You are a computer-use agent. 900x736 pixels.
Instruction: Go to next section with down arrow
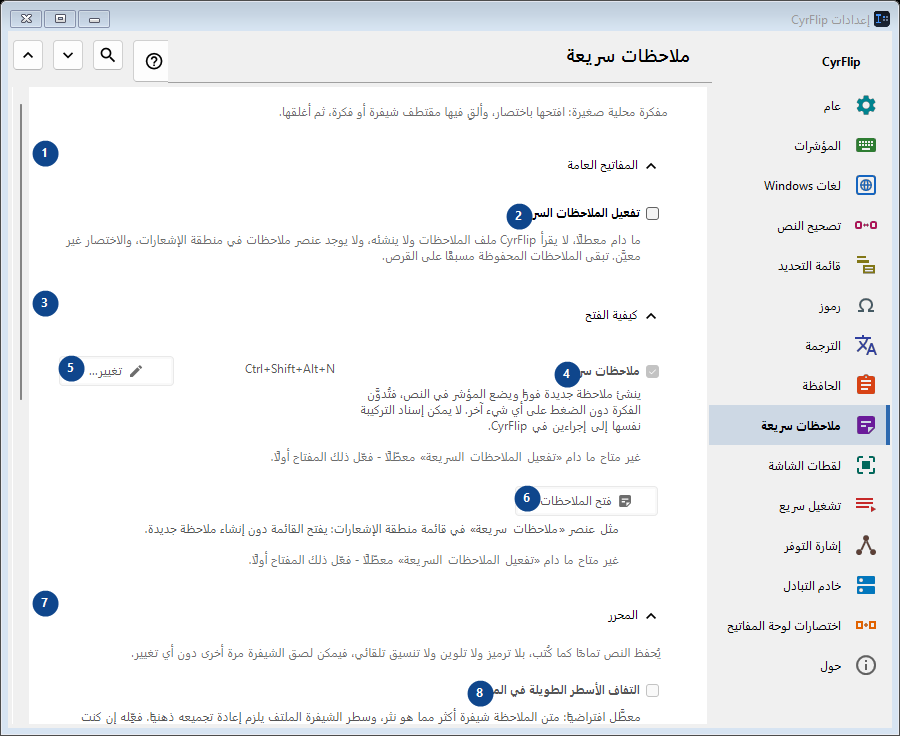pyautogui.click(x=68, y=55)
